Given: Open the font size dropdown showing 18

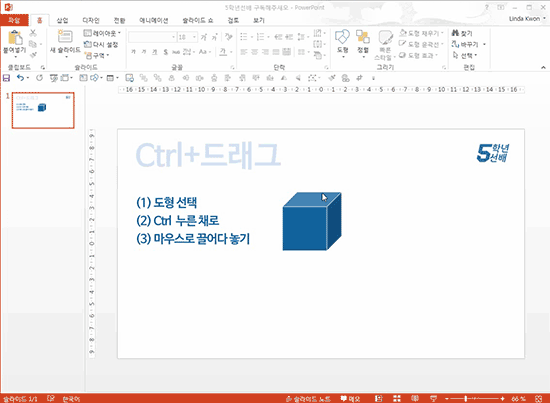Looking at the screenshot, I should click(187, 37).
